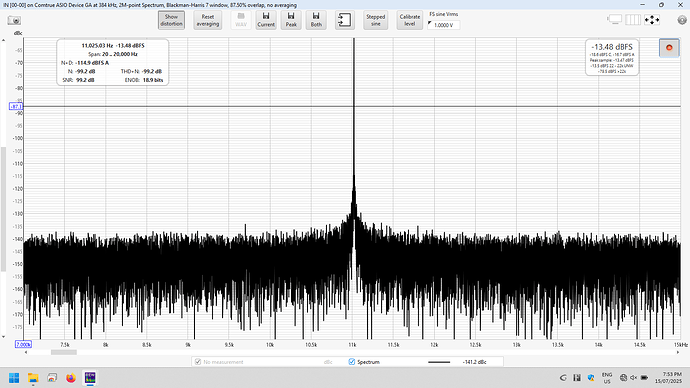Open graph limits four-arrow icon
Screen dimensions: 690x388
point(652,20)
